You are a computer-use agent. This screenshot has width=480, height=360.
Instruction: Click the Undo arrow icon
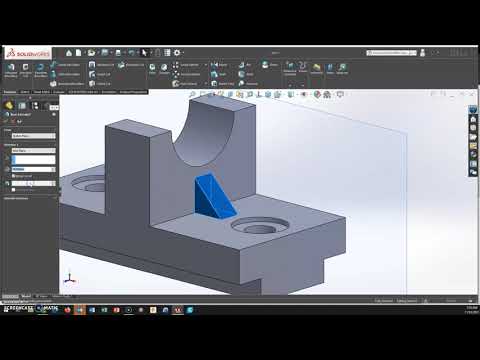(x=131, y=53)
